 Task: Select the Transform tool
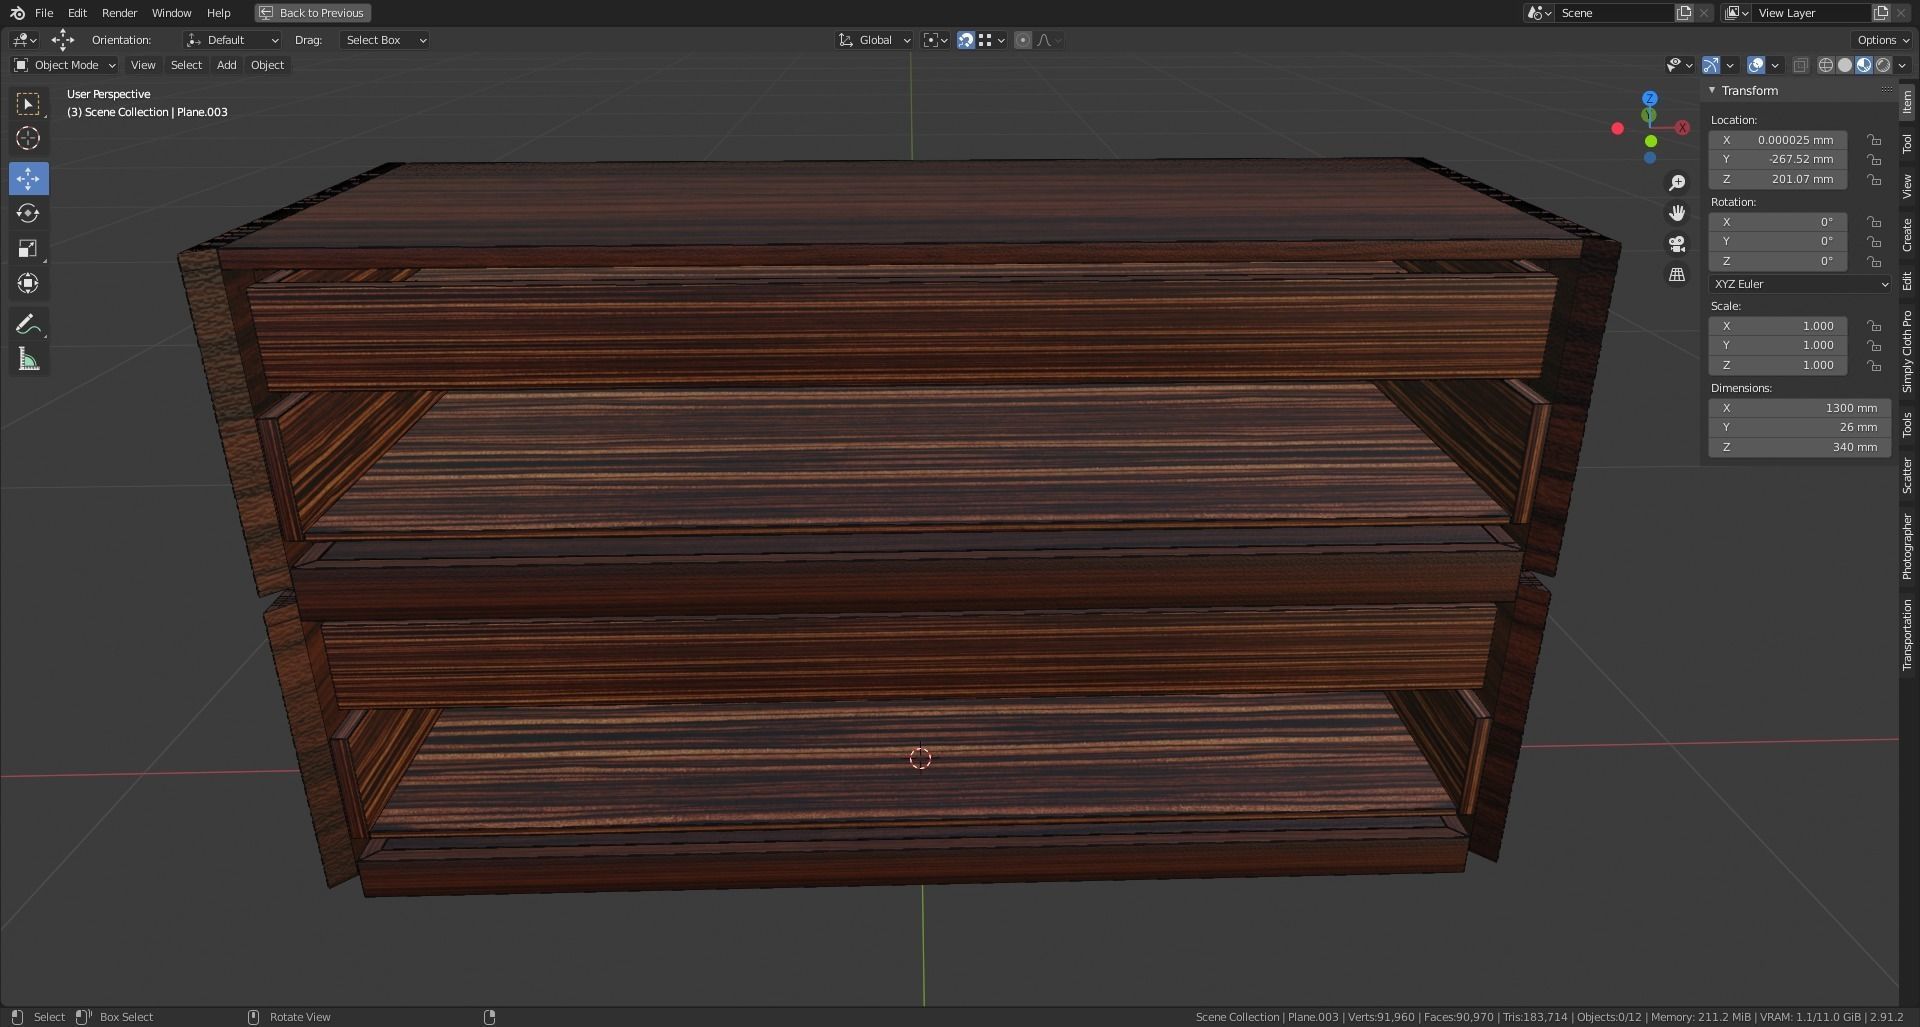click(28, 283)
